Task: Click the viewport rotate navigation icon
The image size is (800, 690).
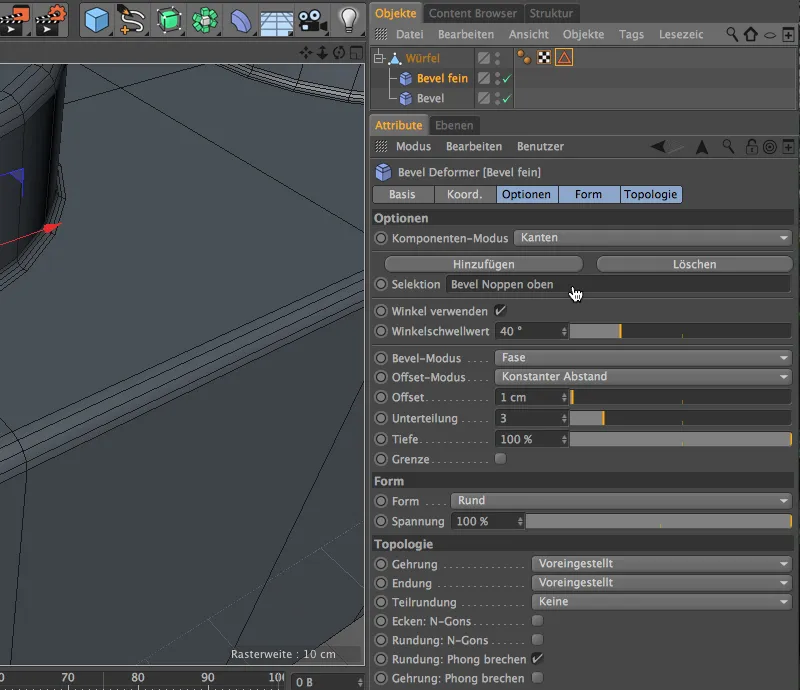Action: (339, 53)
